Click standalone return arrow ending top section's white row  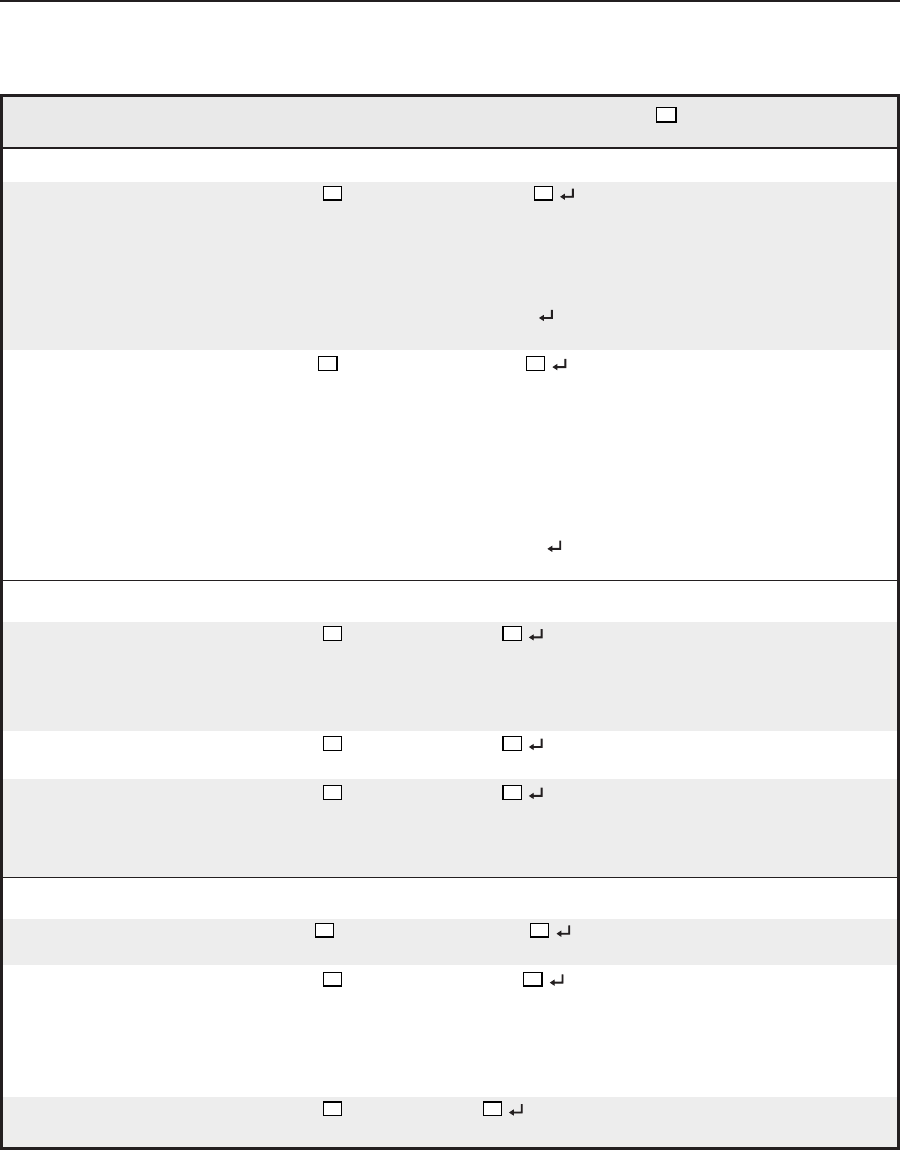pyautogui.click(x=556, y=547)
